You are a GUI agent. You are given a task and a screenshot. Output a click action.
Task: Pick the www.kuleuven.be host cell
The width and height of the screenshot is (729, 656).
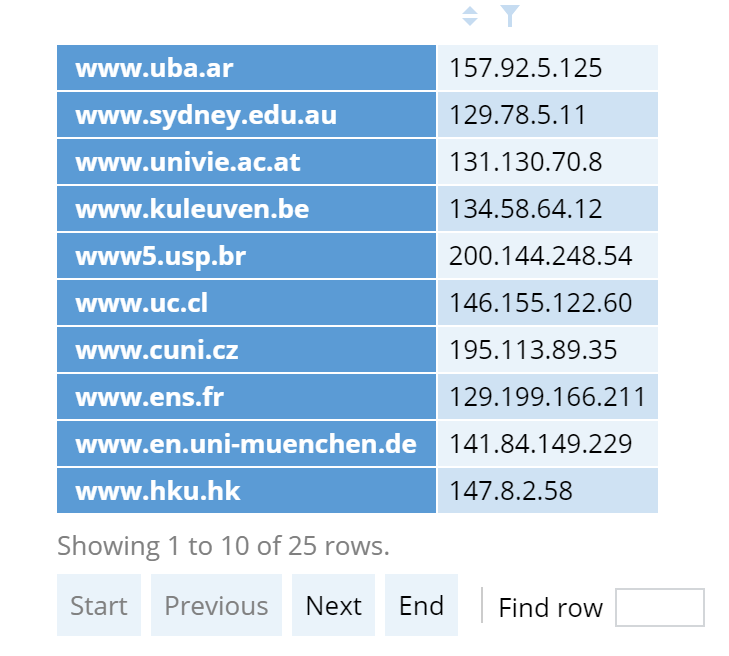(246, 209)
